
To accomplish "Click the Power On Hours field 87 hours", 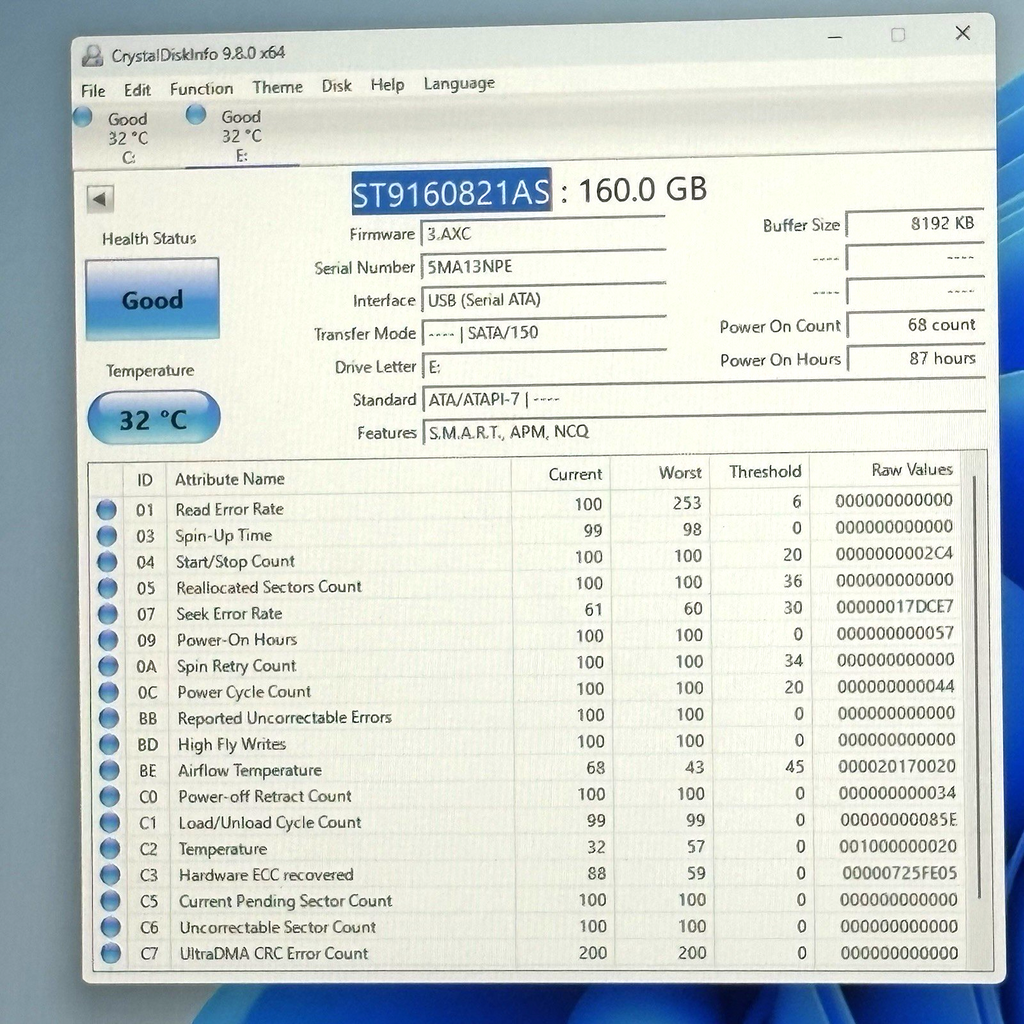I will (x=916, y=358).
